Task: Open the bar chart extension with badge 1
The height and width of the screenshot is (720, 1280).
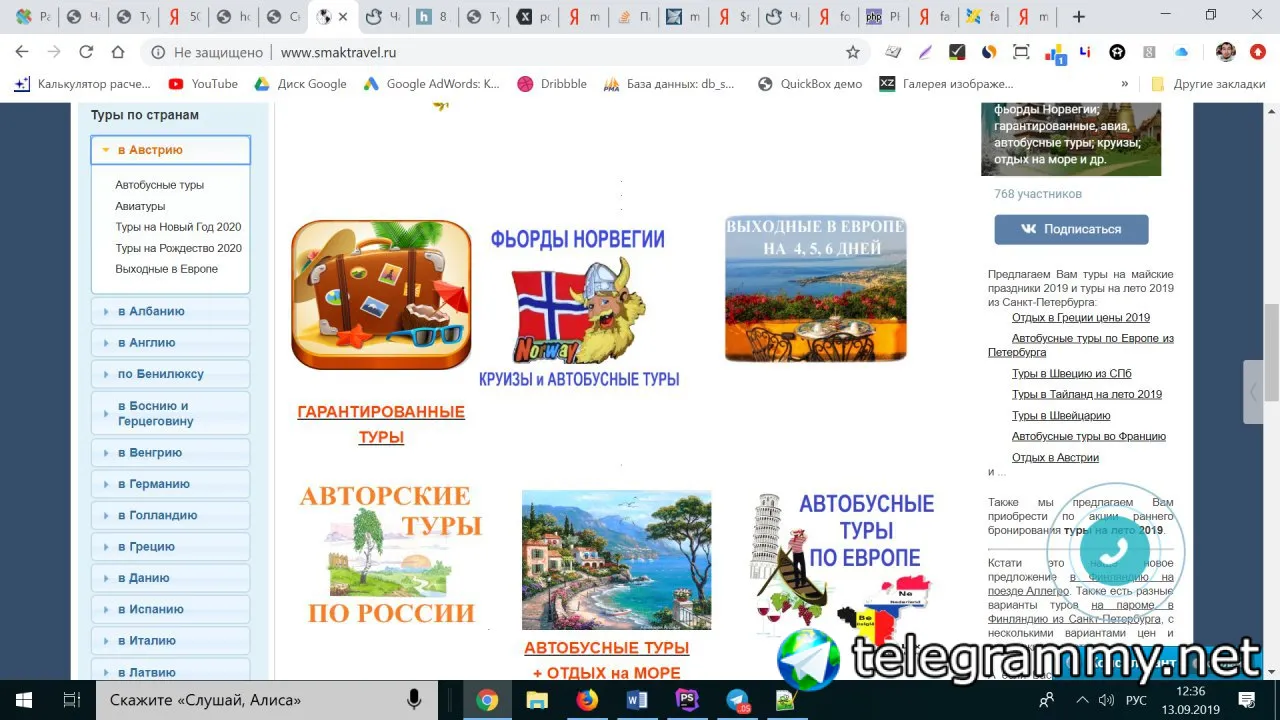Action: (x=1054, y=53)
